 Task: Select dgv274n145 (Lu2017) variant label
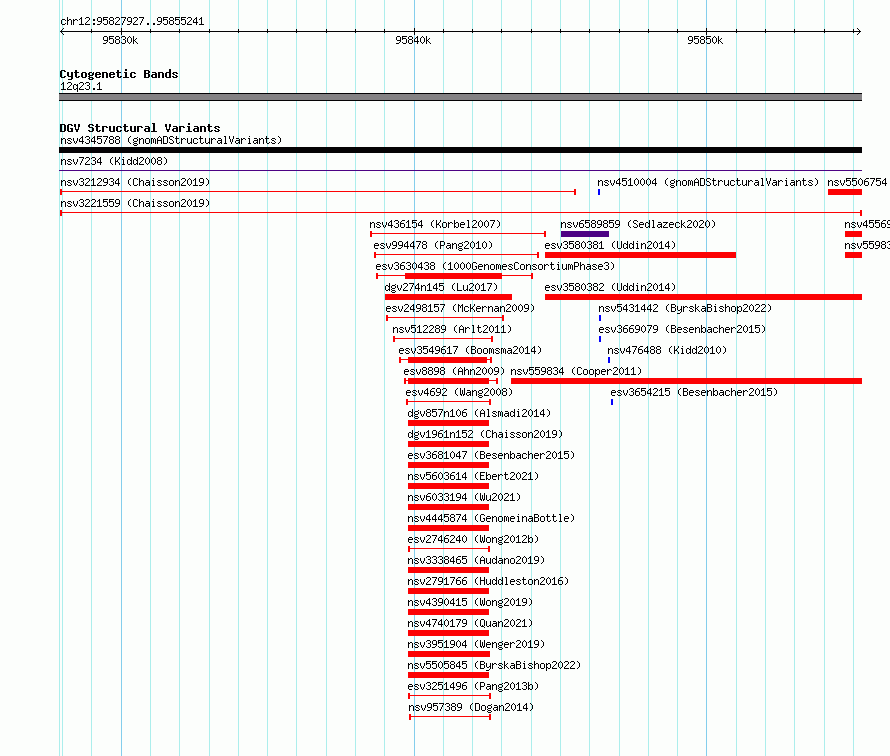(x=441, y=287)
